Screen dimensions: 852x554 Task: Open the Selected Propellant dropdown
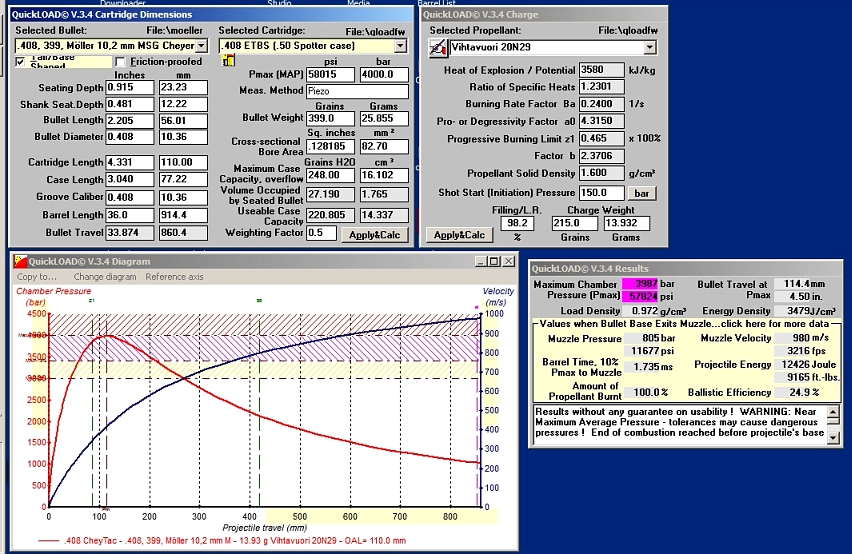point(650,48)
